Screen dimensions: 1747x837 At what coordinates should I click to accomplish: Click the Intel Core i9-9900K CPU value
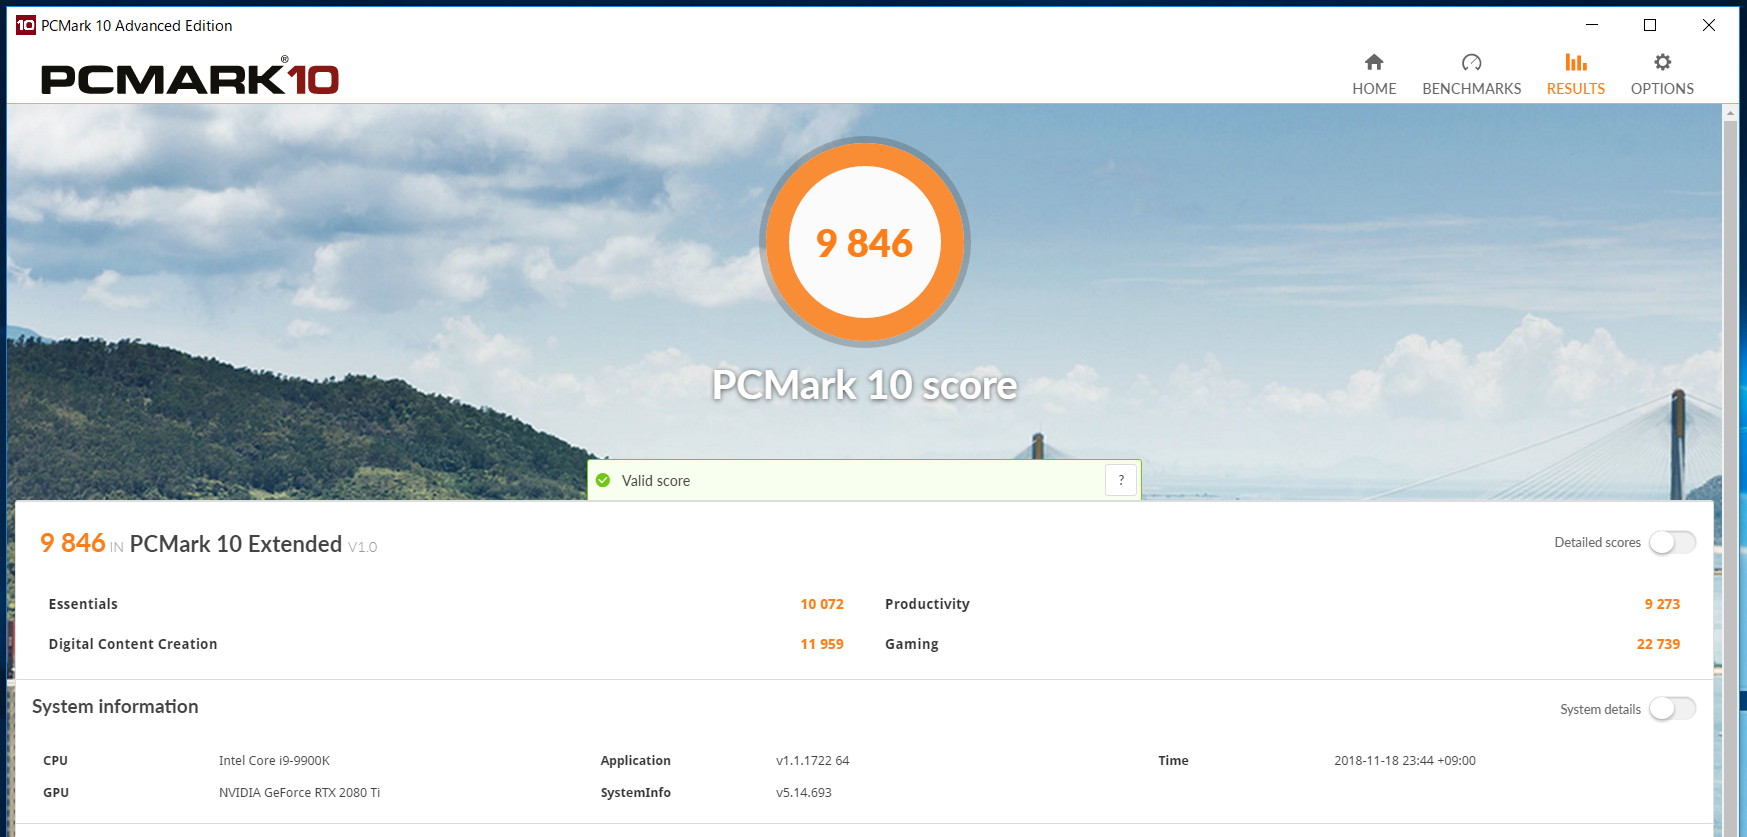click(x=274, y=761)
